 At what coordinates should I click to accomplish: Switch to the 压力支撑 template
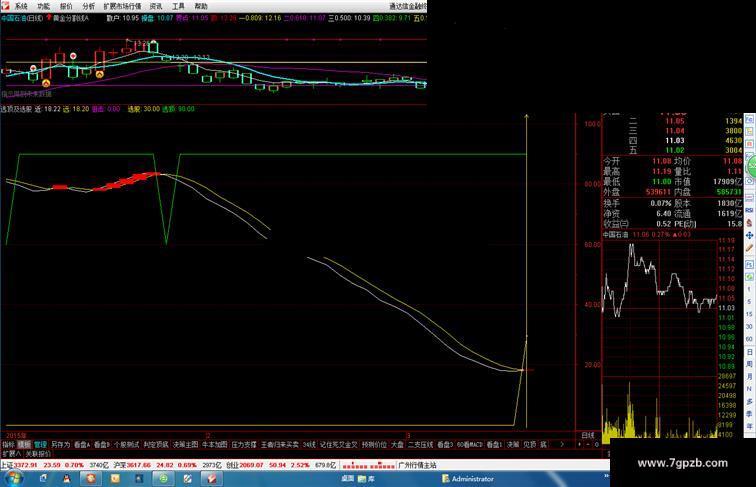click(244, 445)
